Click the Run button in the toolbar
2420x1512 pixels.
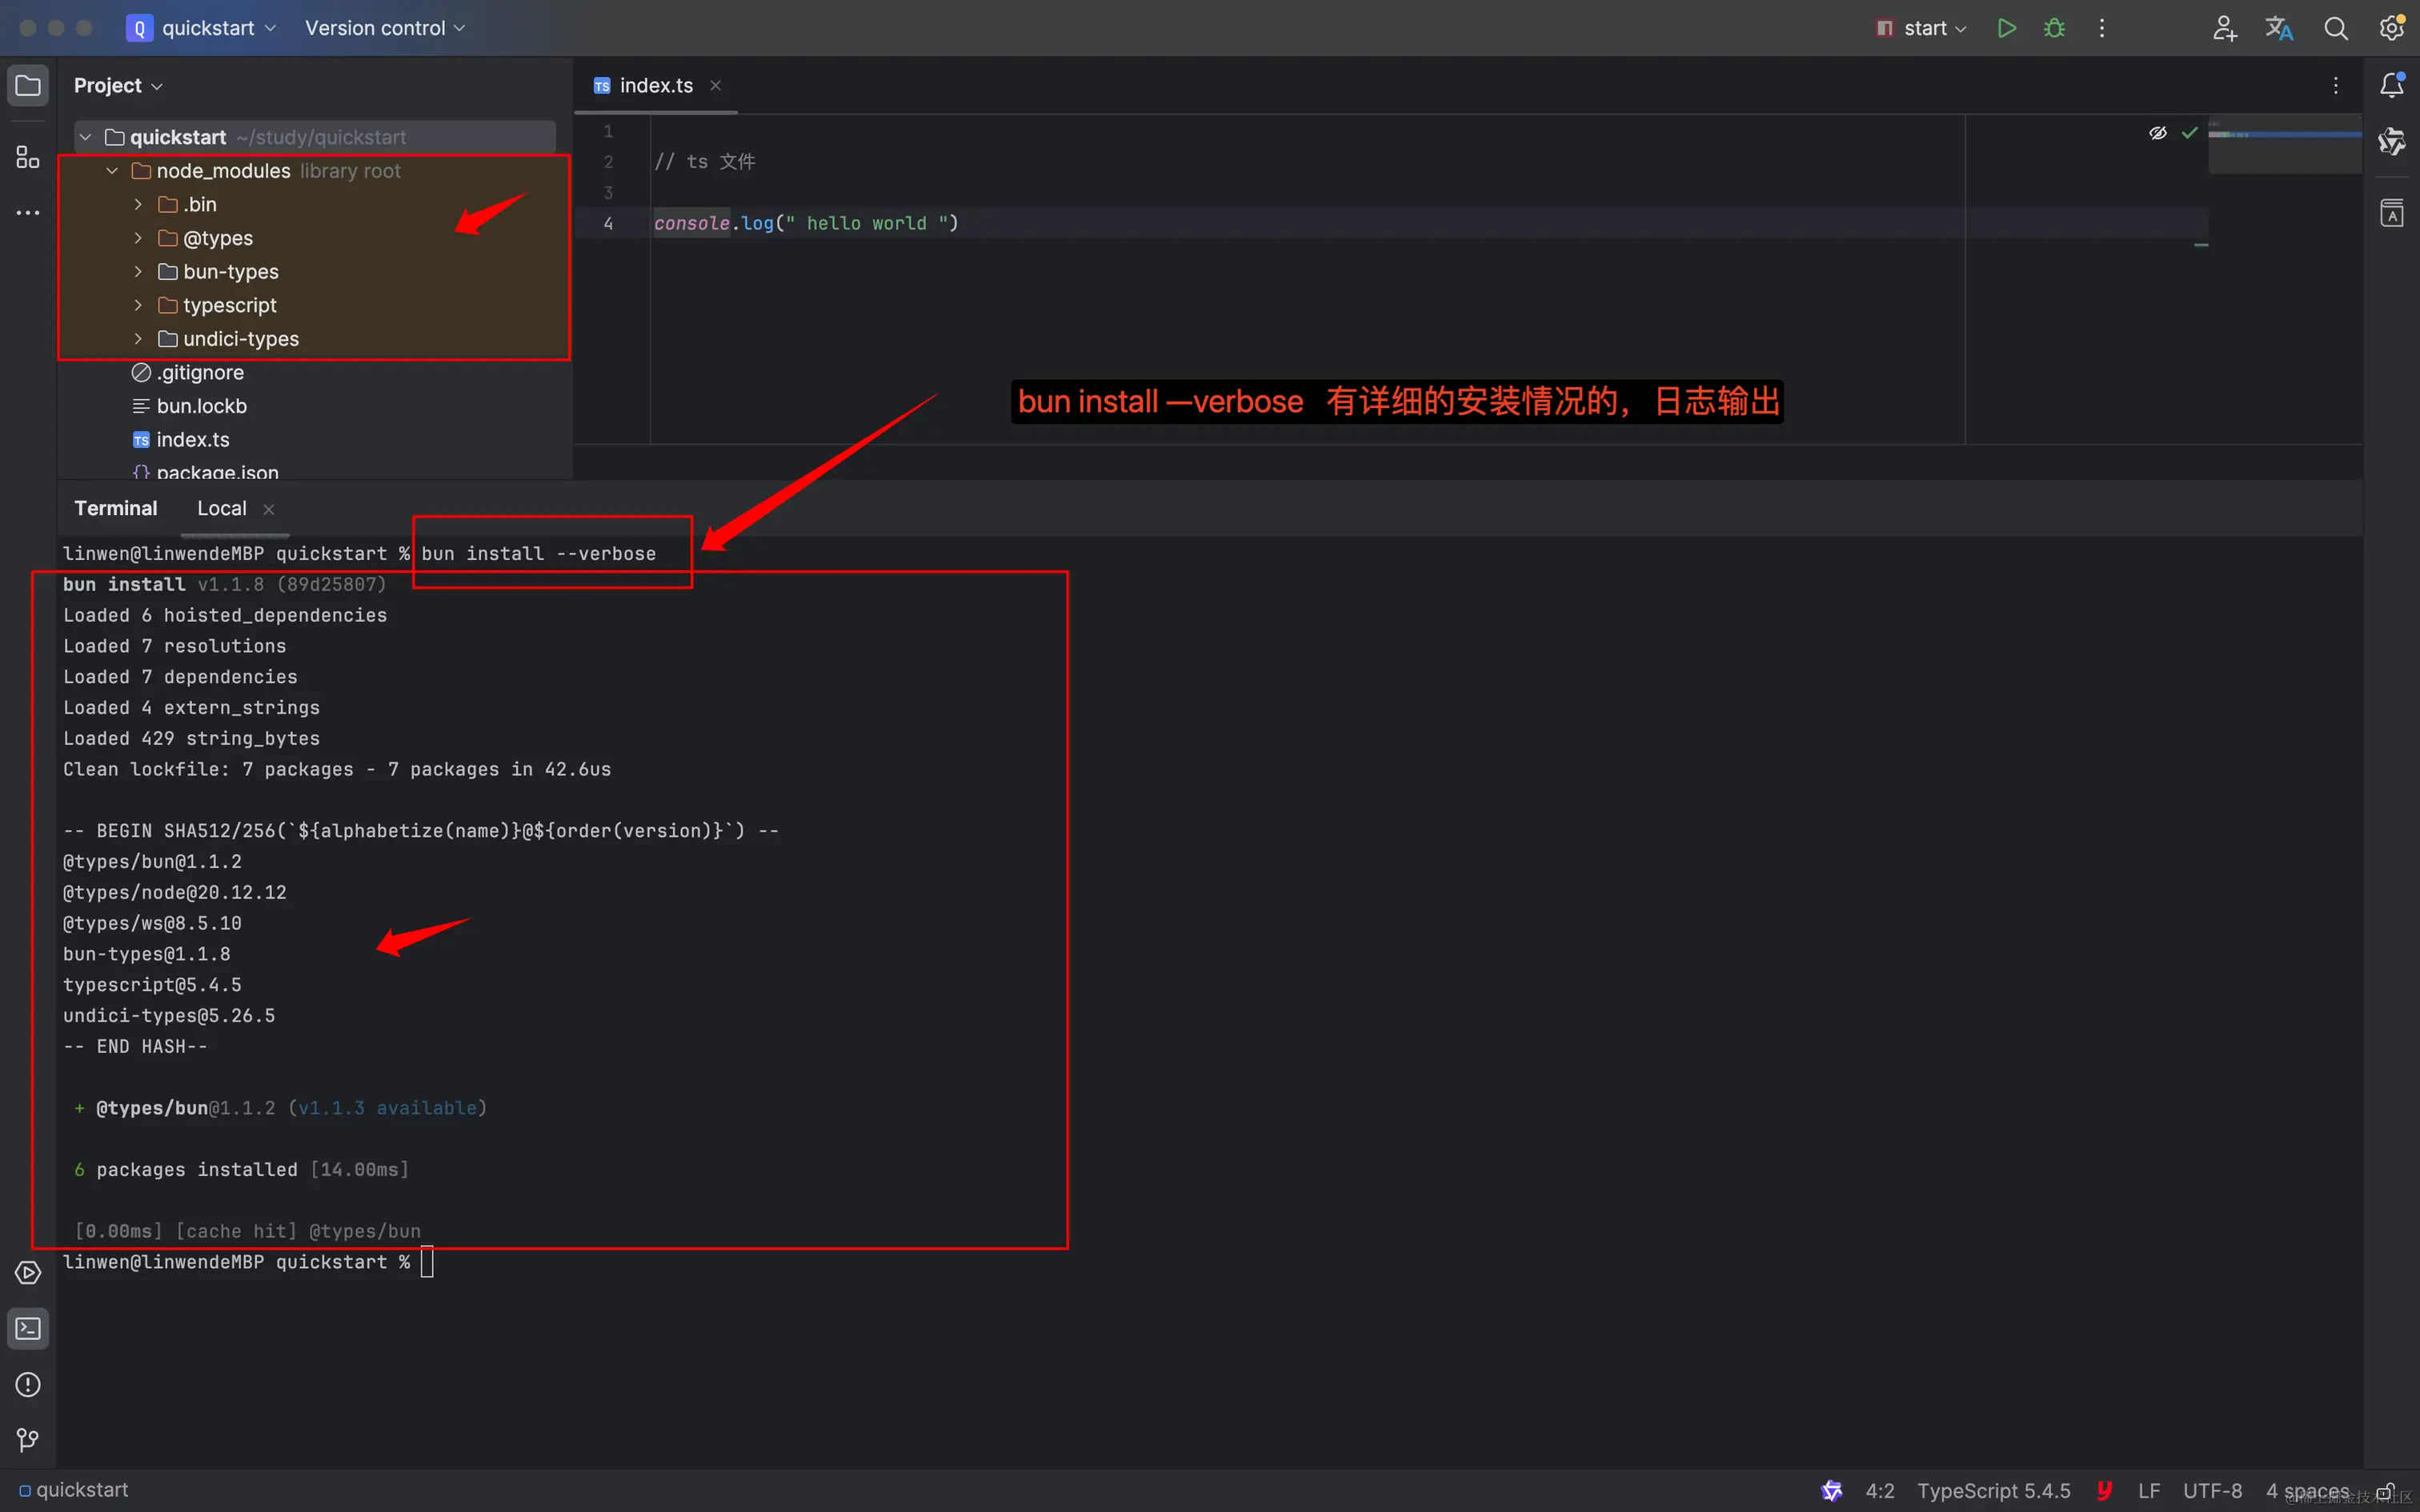pos(2006,28)
